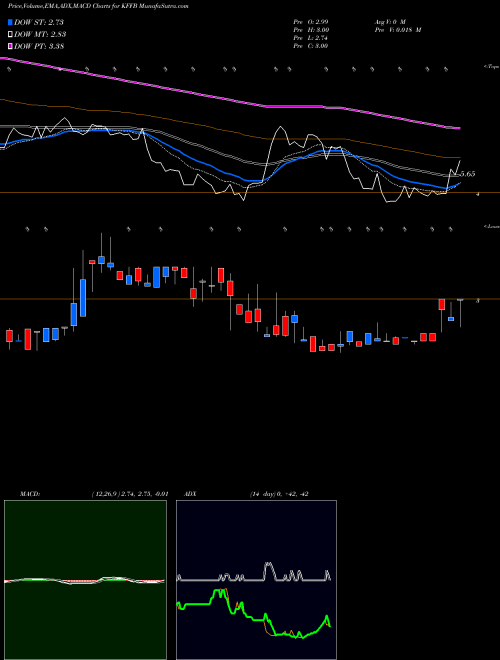Click the last candlestick on the price chart

(460, 313)
